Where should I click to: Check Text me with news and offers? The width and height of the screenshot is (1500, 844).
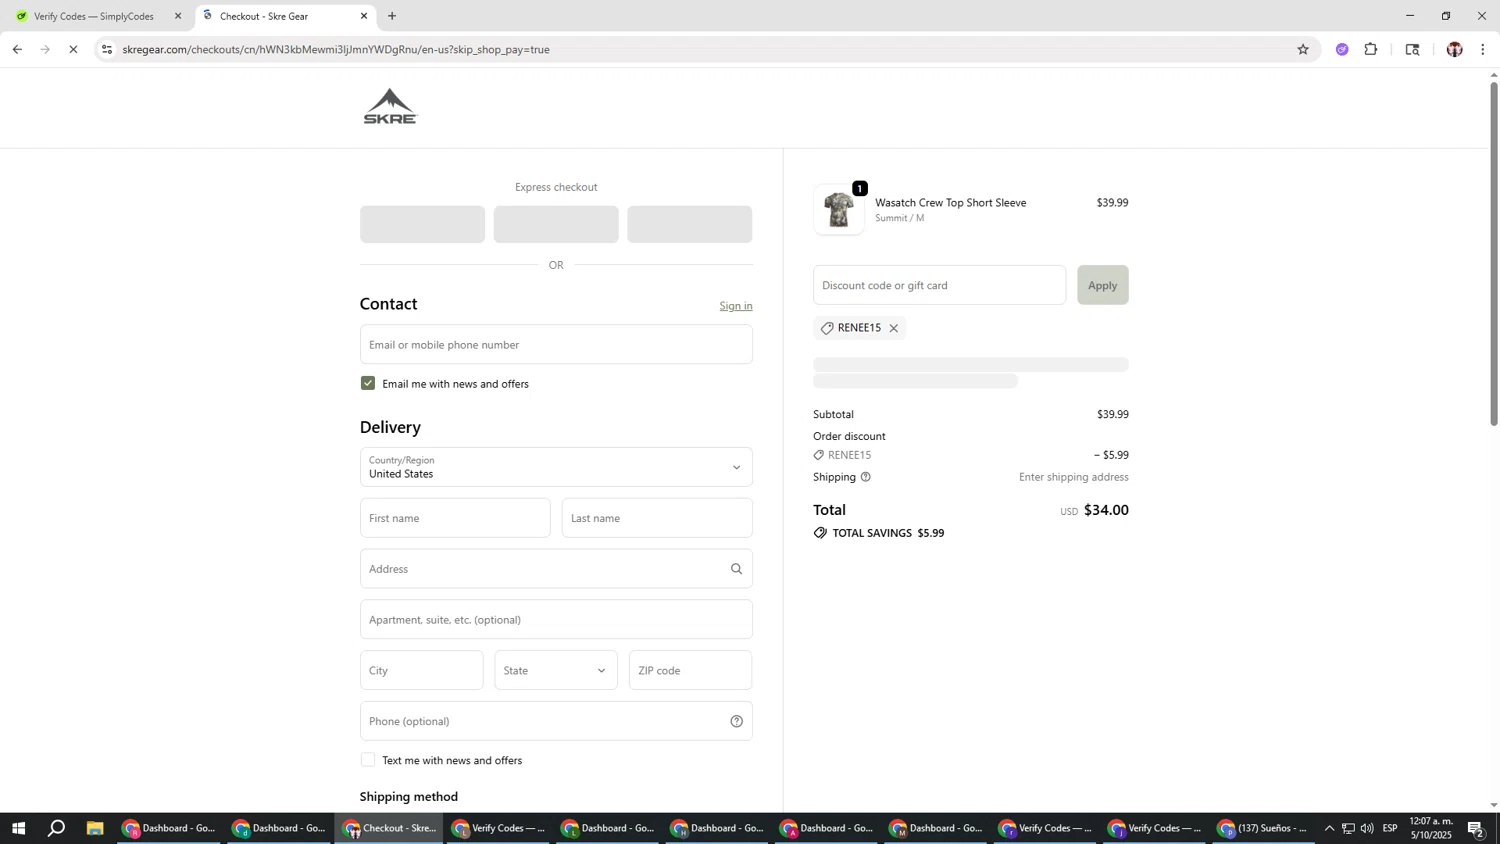tap(368, 760)
